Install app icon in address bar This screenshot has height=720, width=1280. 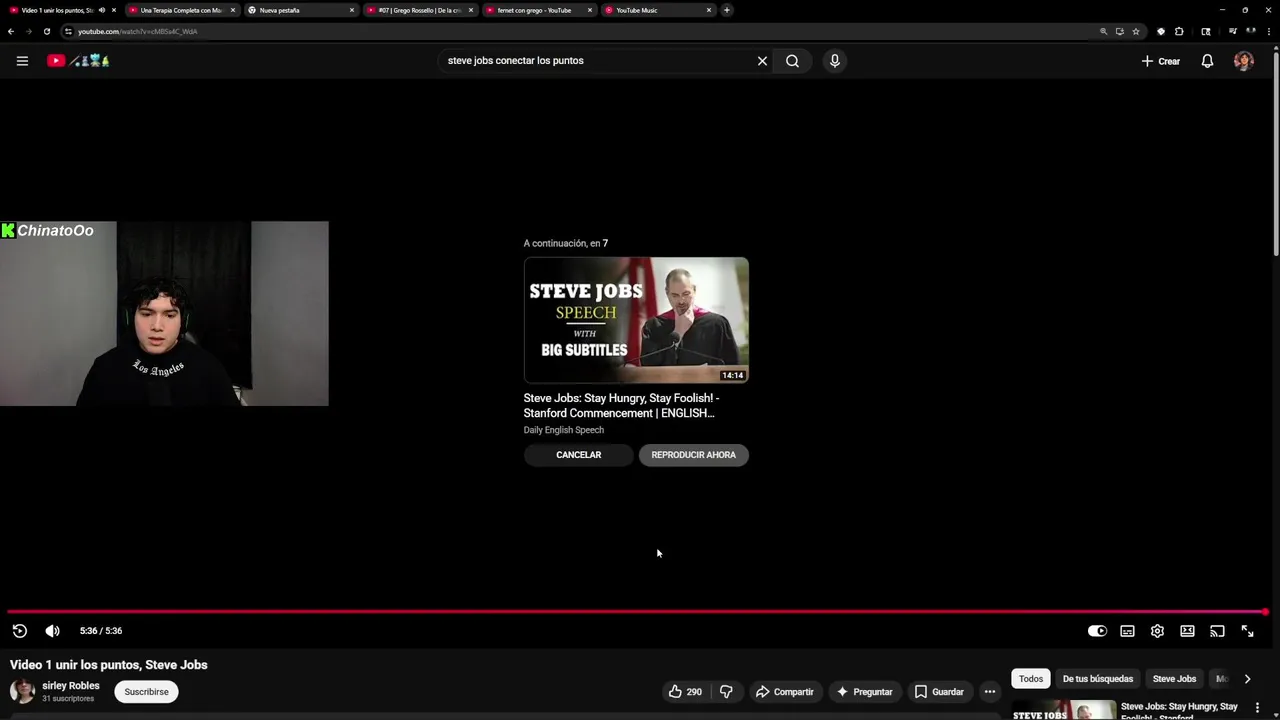pyautogui.click(x=1120, y=31)
